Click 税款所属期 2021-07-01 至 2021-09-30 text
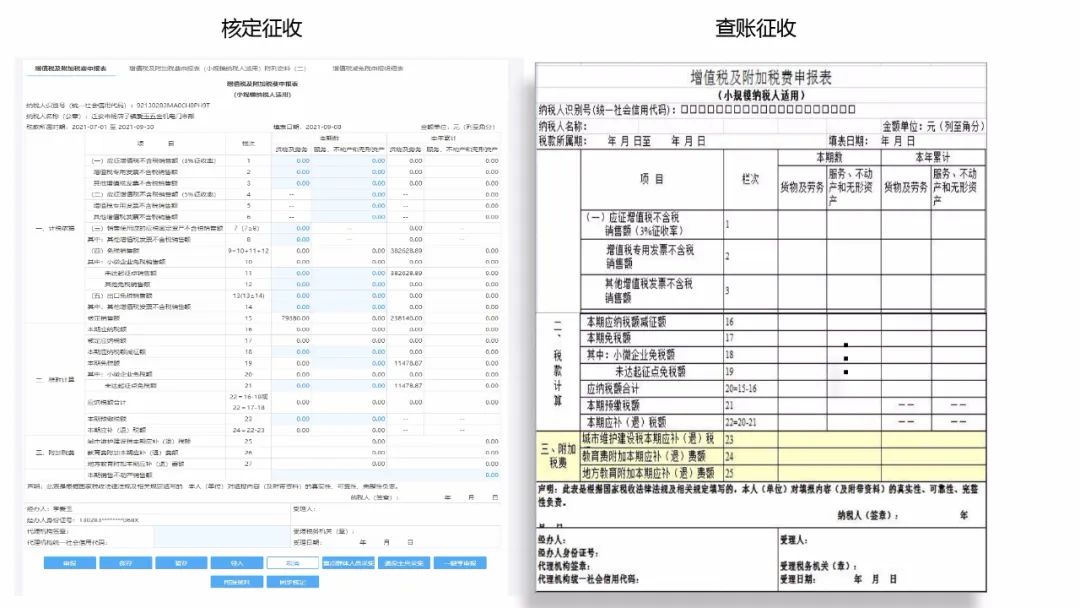 (x=90, y=127)
